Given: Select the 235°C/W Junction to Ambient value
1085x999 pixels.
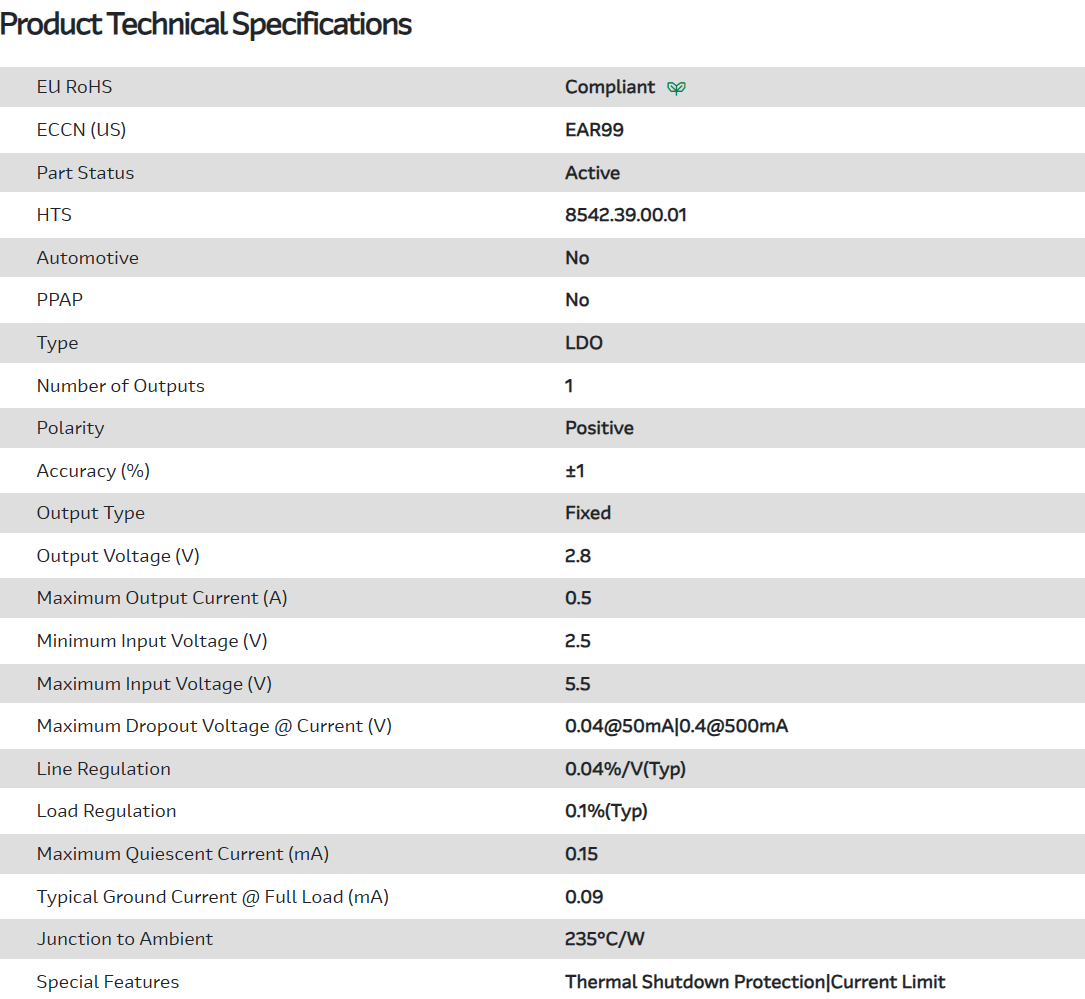Looking at the screenshot, I should [x=606, y=939].
